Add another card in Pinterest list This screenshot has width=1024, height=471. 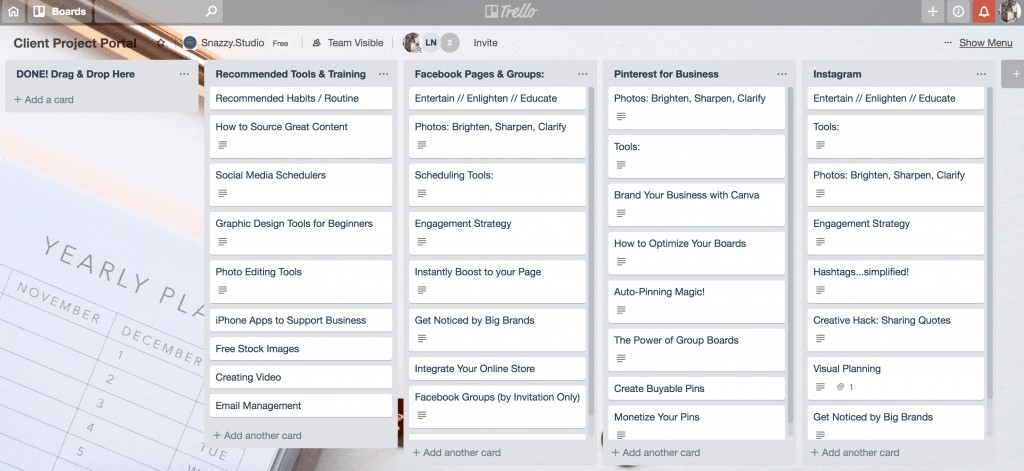[x=655, y=453]
